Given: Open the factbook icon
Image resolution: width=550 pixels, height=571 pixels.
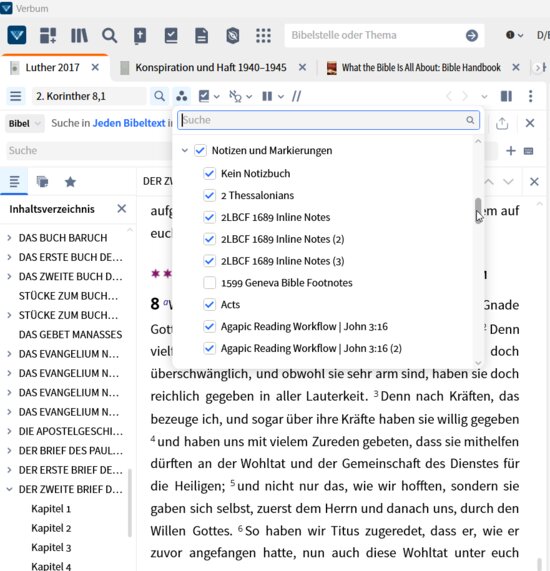Looking at the screenshot, I should pyautogui.click(x=140, y=35).
